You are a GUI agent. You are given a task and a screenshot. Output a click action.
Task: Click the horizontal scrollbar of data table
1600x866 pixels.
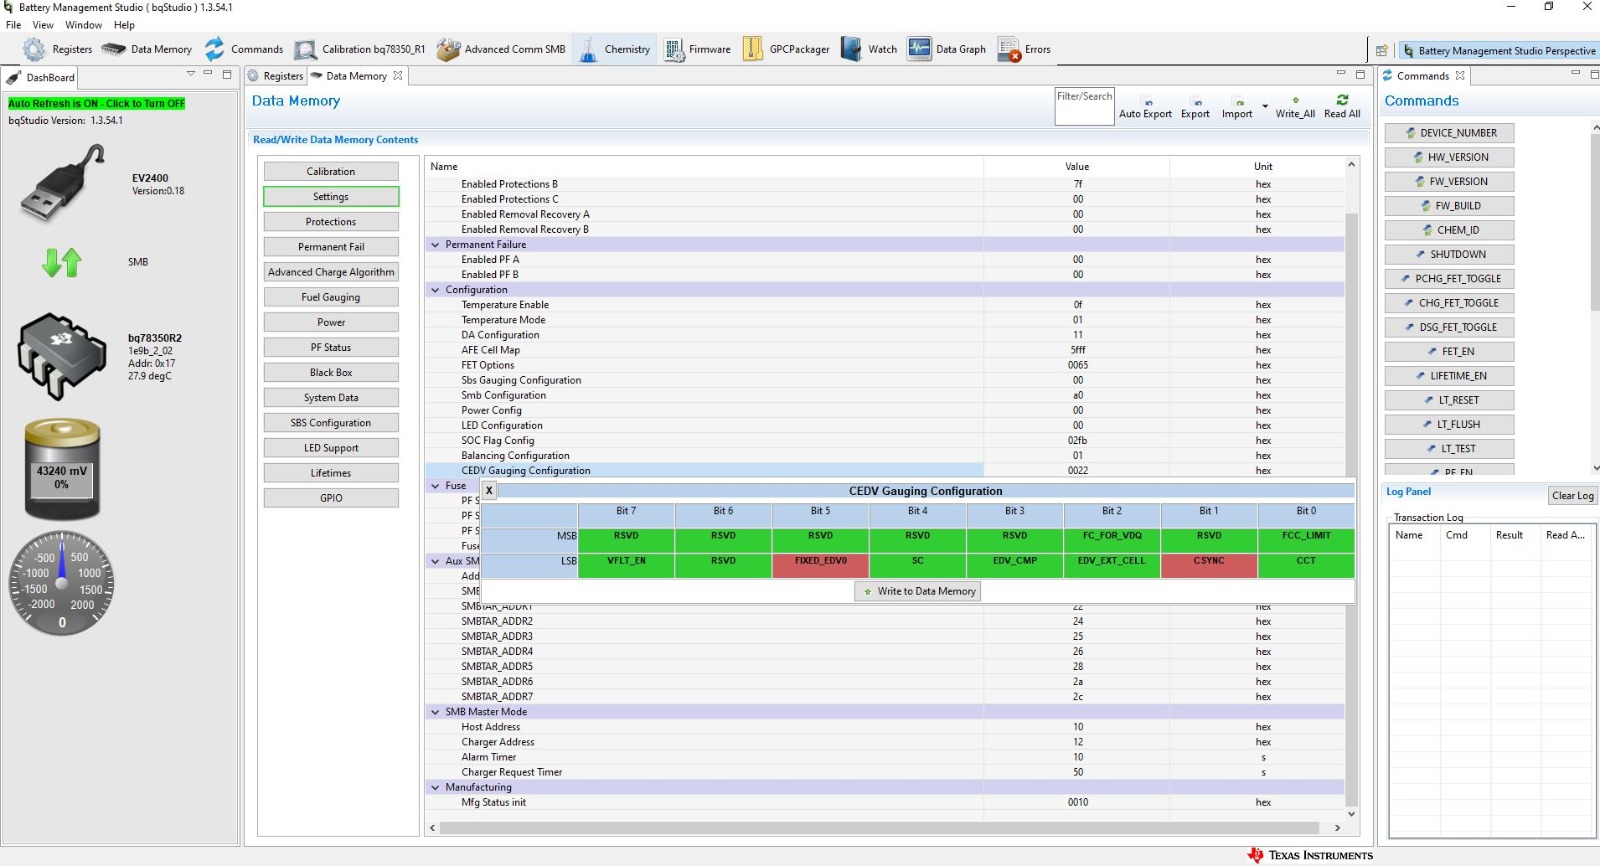879,828
